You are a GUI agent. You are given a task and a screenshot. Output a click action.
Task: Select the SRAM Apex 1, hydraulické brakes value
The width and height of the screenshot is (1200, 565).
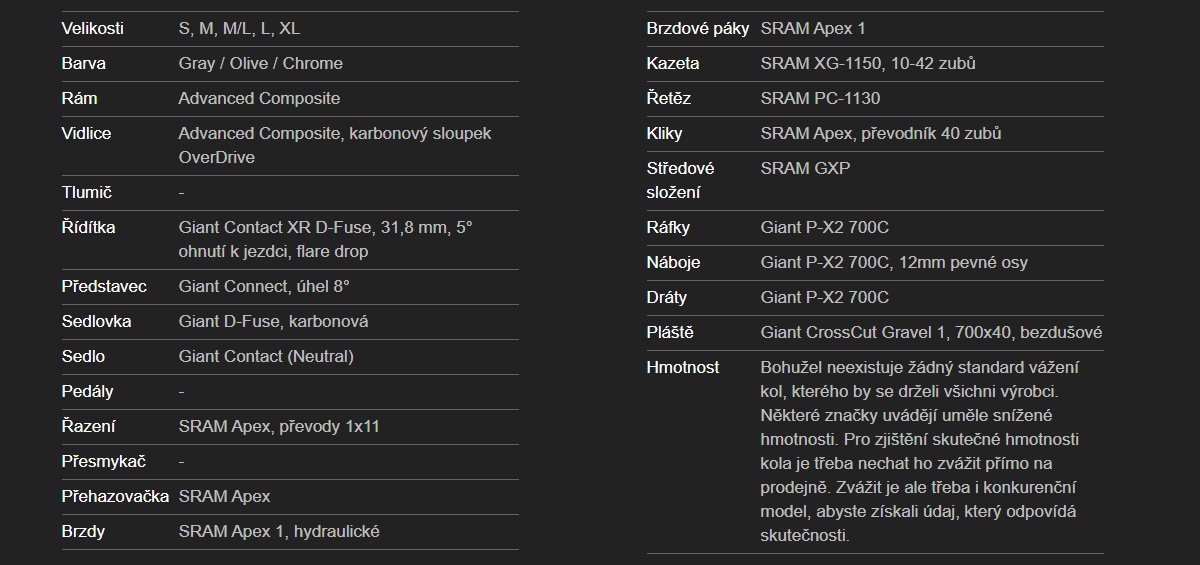click(279, 531)
